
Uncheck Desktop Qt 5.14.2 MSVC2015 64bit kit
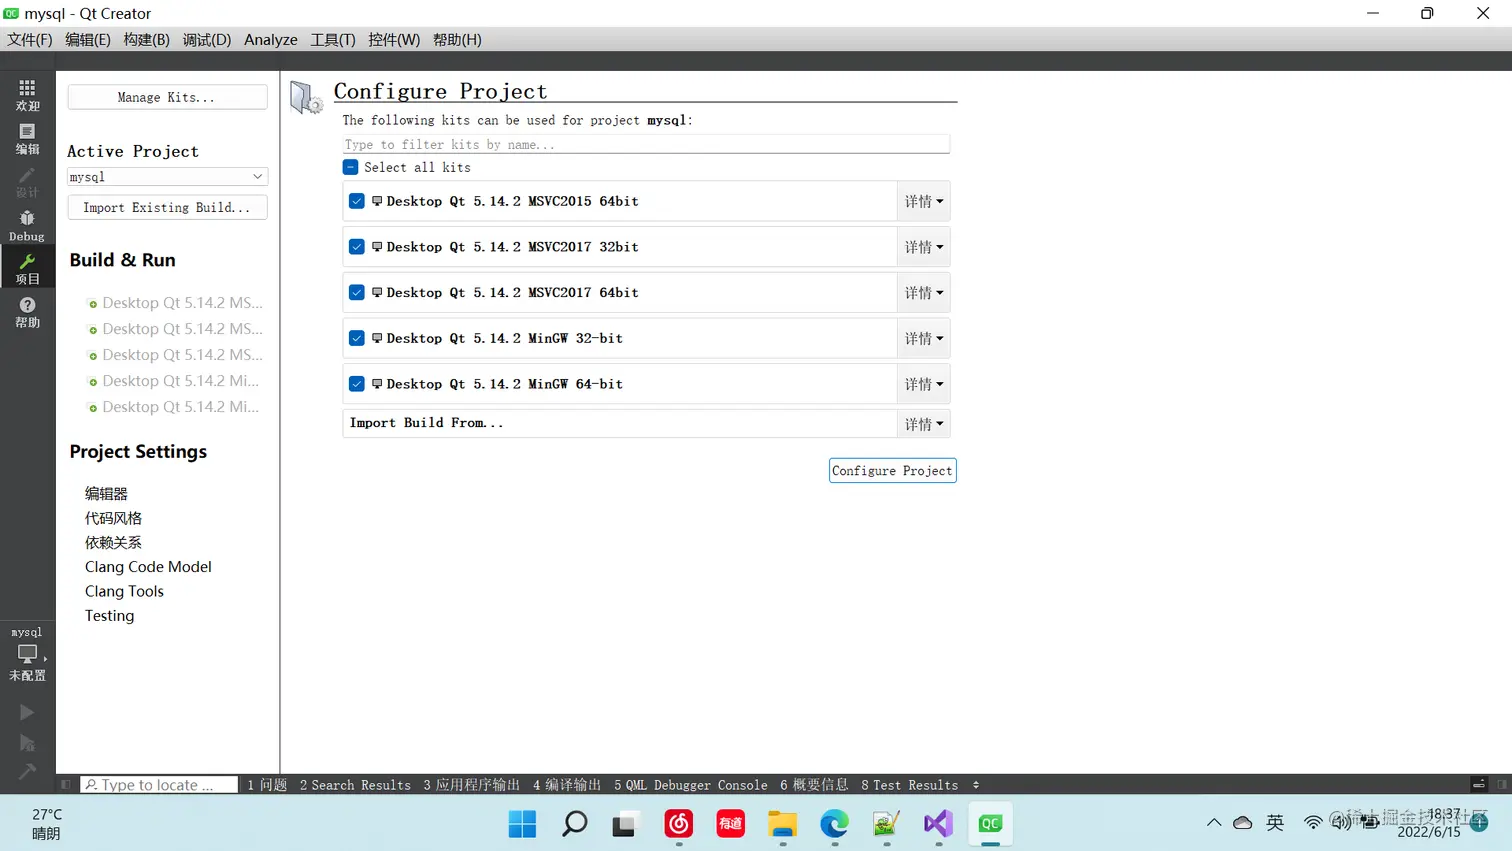click(357, 201)
